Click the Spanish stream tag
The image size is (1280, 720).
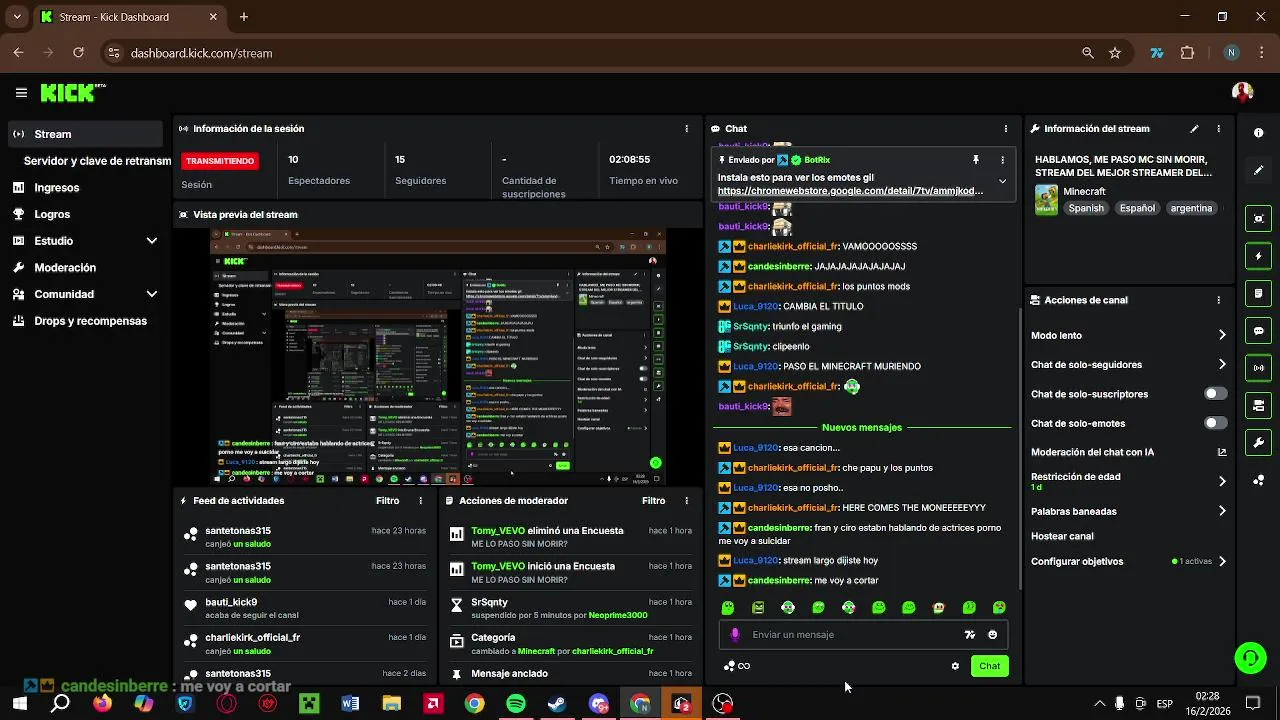tap(1086, 208)
